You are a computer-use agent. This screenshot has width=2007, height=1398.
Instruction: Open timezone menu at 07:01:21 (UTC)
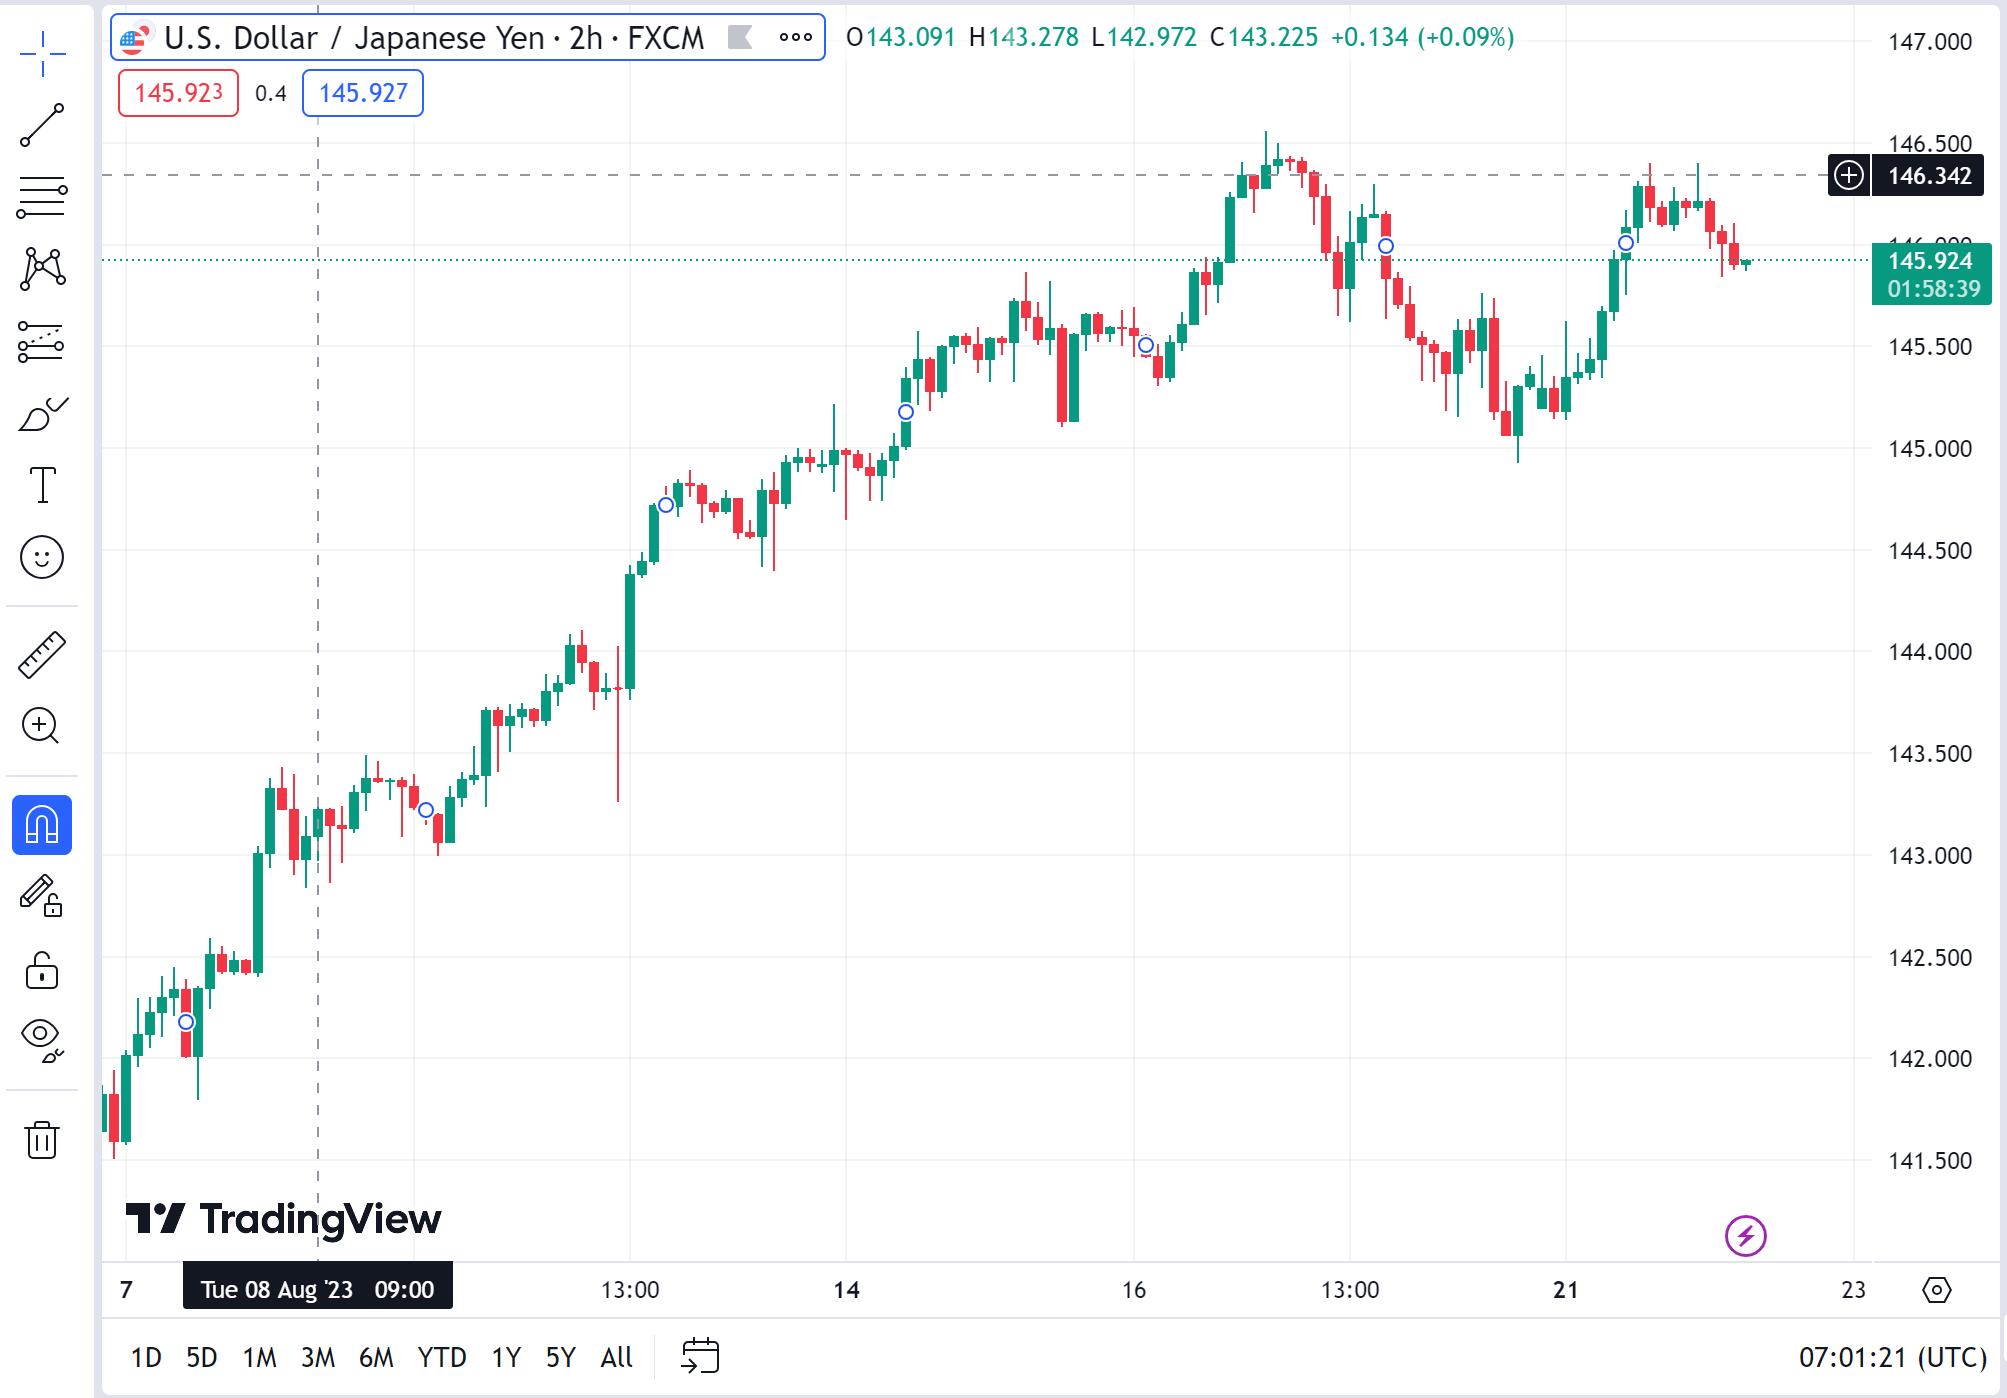point(1892,1357)
